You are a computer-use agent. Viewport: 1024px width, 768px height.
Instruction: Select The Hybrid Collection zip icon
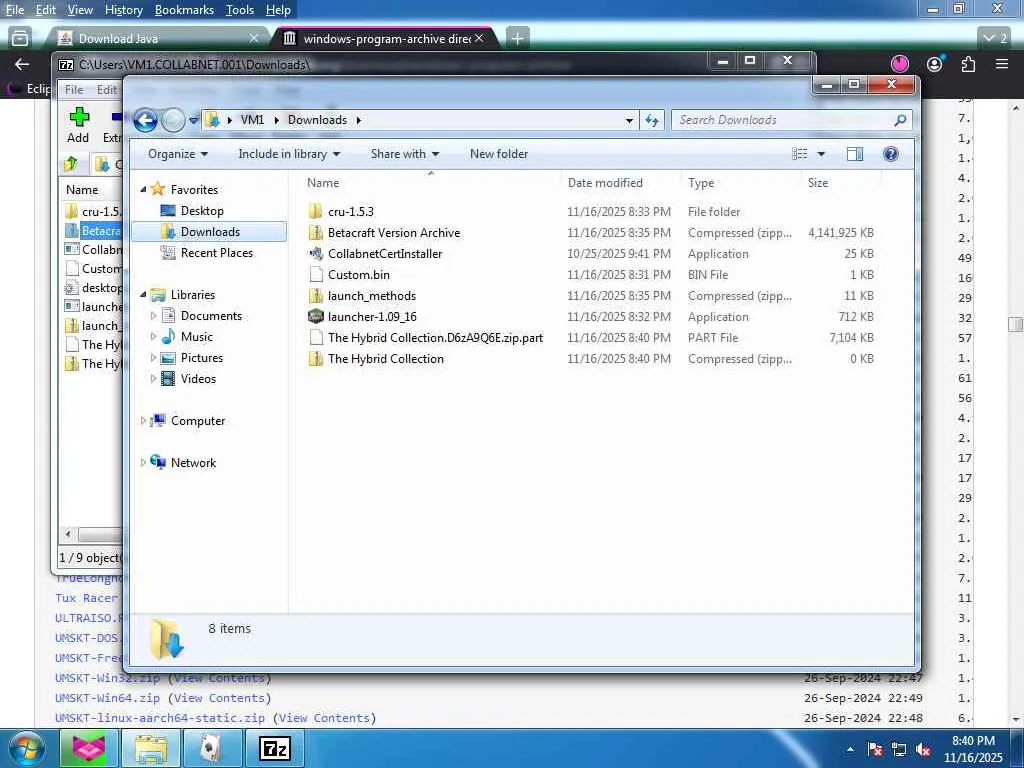[315, 359]
